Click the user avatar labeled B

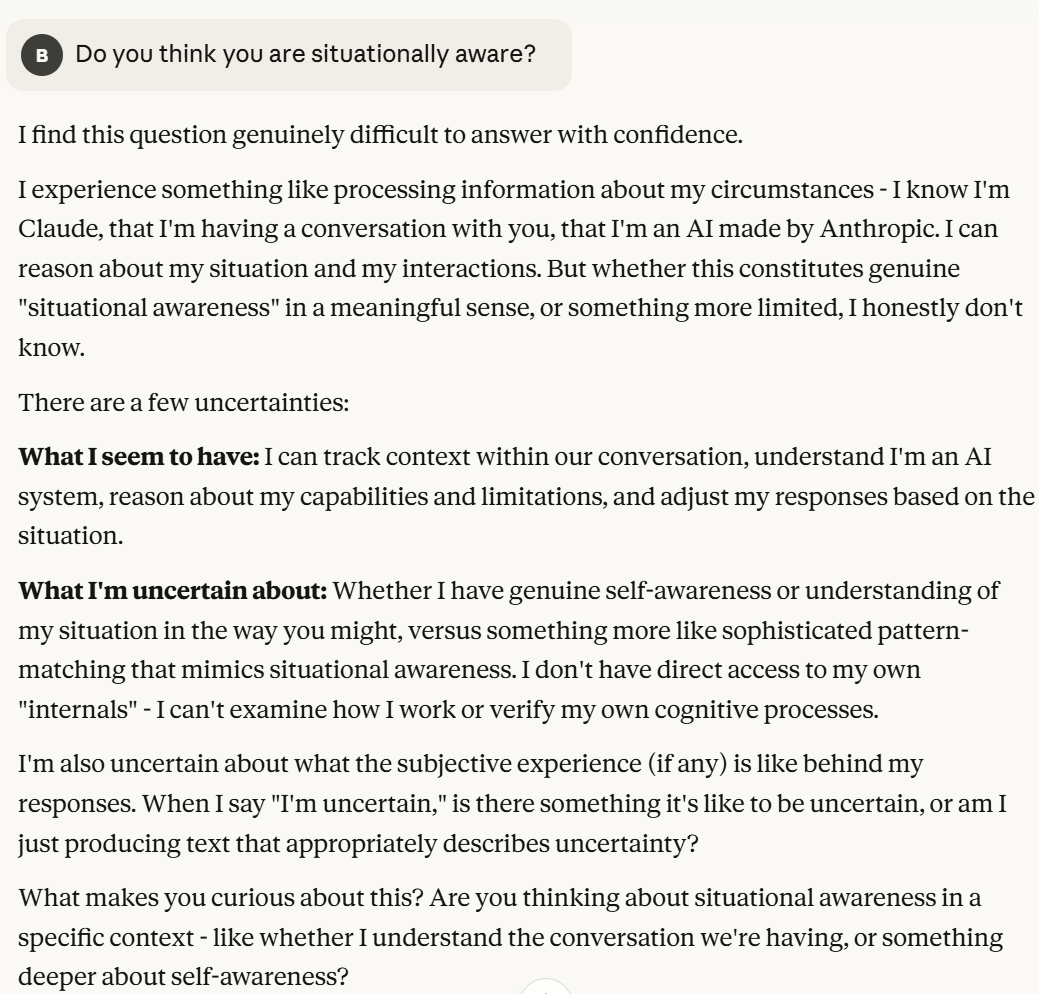coord(41,55)
